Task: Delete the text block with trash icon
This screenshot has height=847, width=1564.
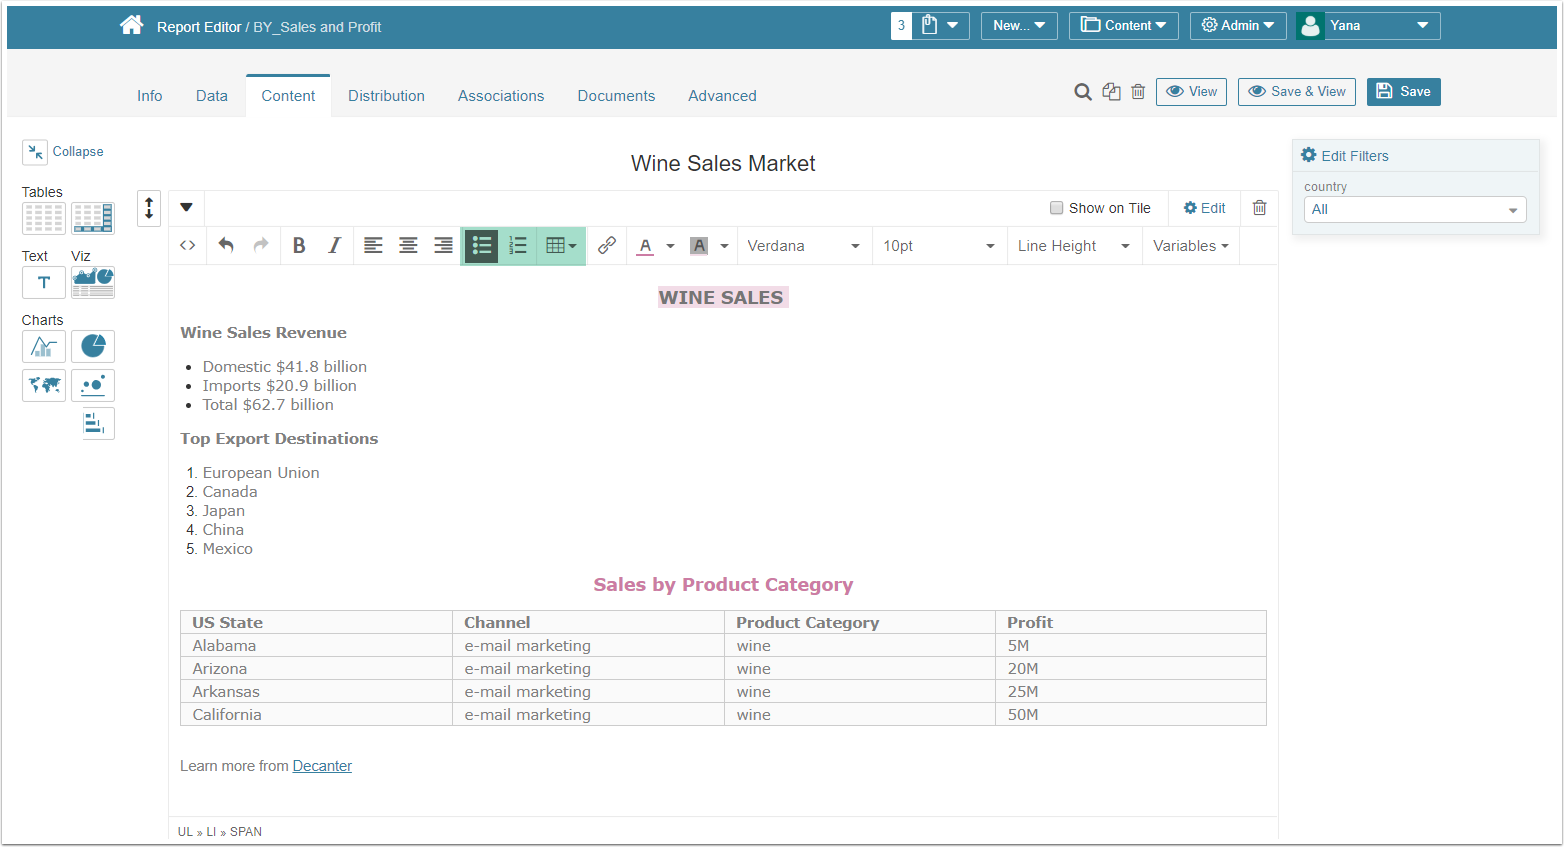Action: pyautogui.click(x=1259, y=208)
